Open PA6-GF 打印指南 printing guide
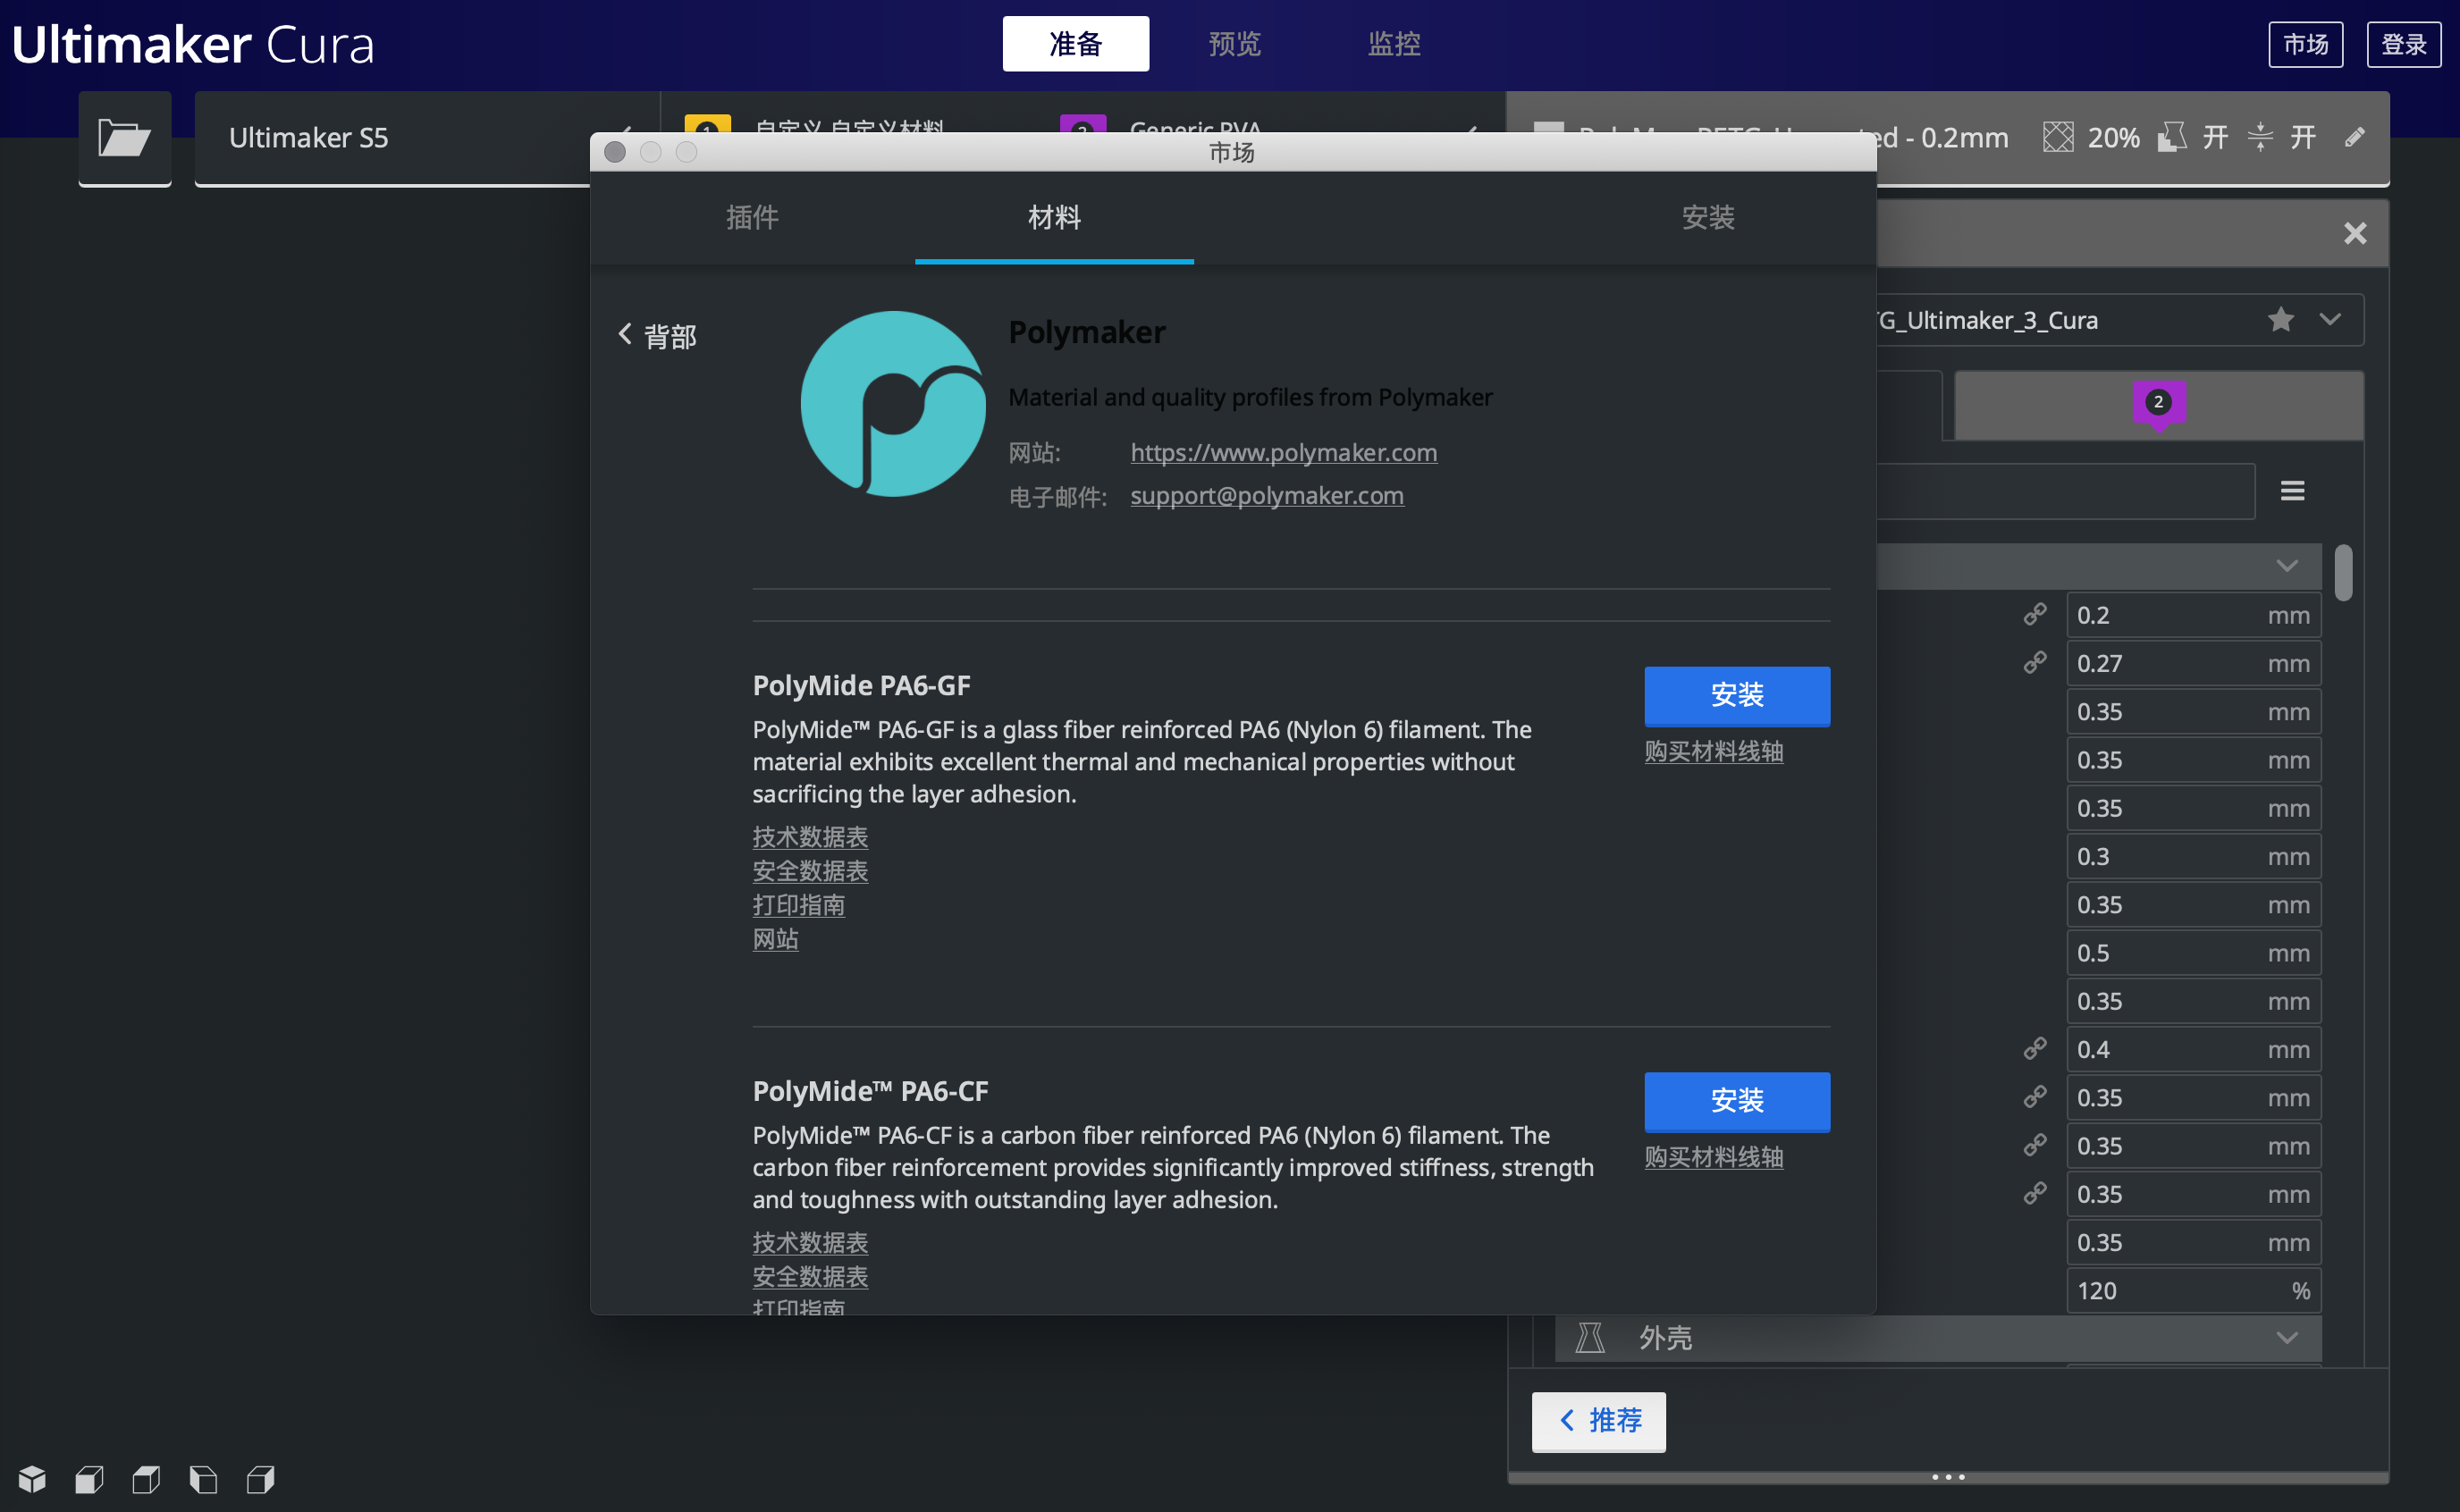This screenshot has width=2460, height=1512. click(x=798, y=904)
